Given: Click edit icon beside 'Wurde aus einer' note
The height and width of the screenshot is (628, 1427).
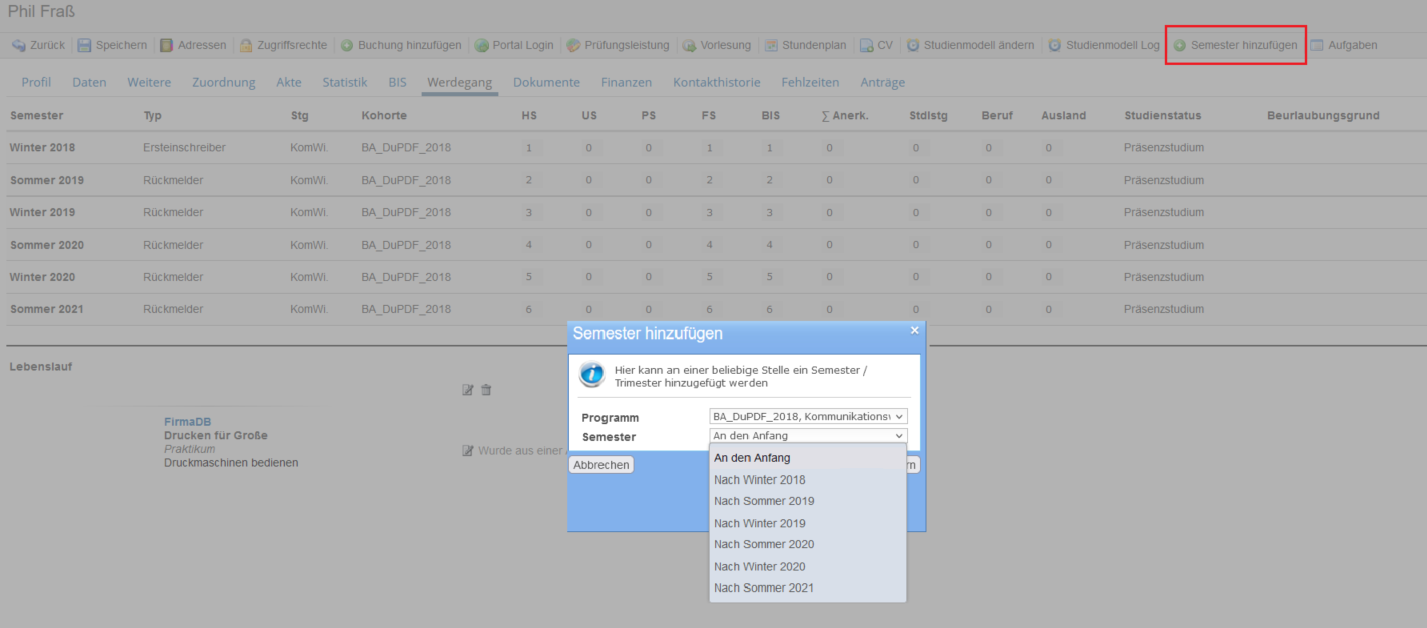Looking at the screenshot, I should (x=467, y=451).
